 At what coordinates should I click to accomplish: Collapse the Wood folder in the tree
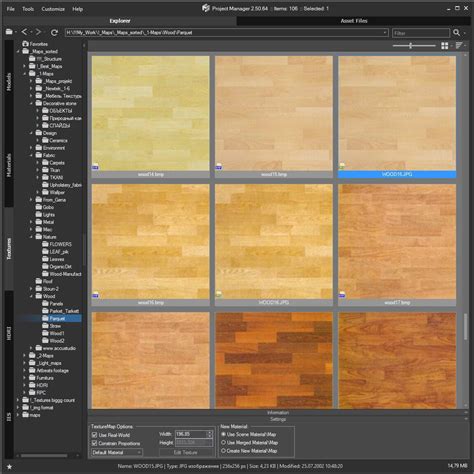point(31,296)
